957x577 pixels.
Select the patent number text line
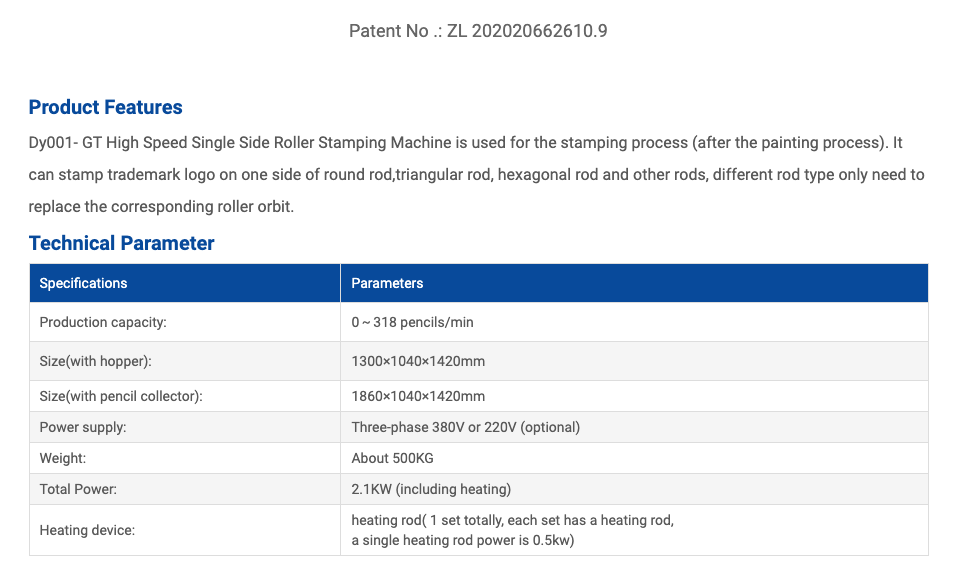[x=478, y=31]
